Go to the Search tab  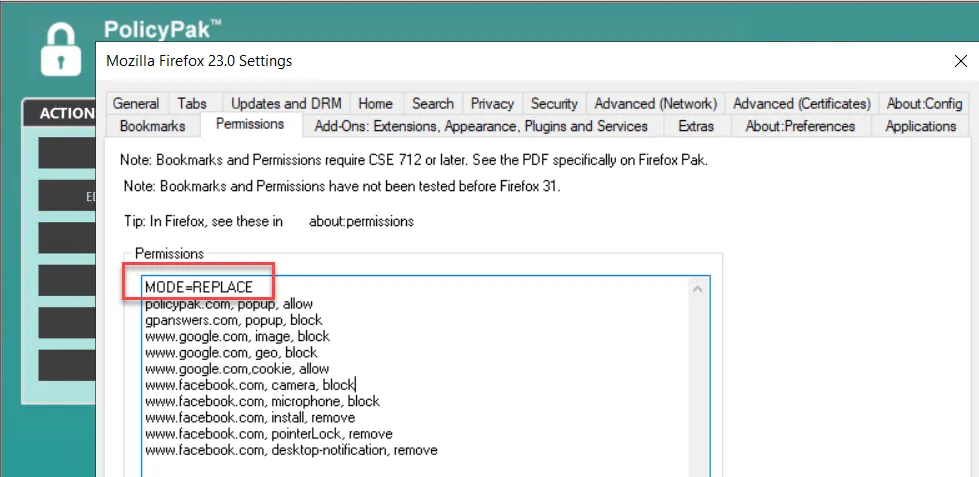point(433,103)
